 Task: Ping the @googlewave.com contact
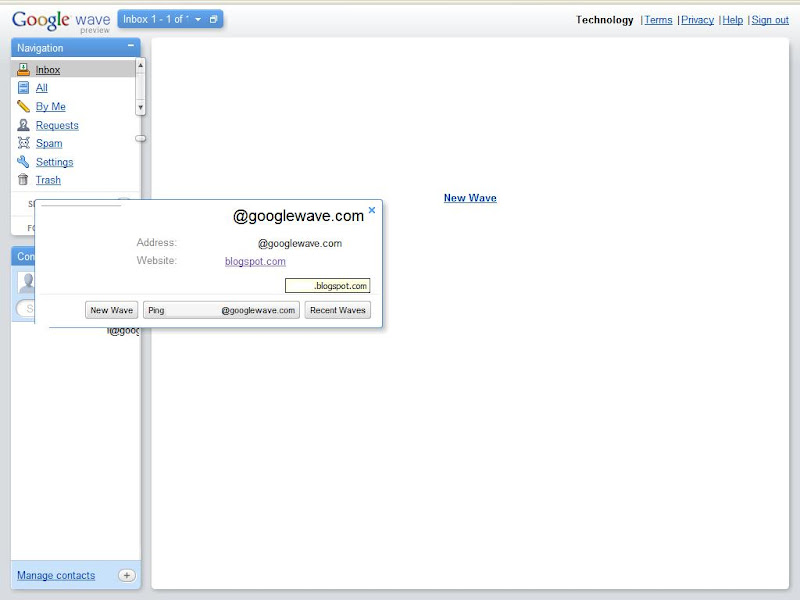click(221, 310)
